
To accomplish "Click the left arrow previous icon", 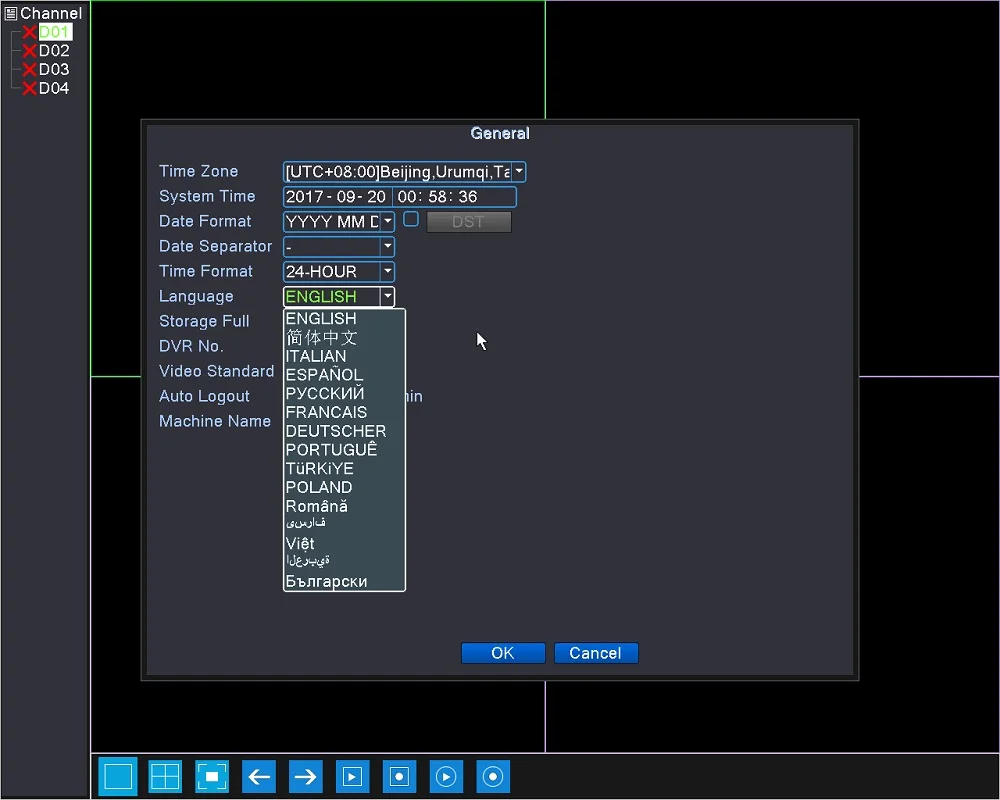I will [x=259, y=776].
